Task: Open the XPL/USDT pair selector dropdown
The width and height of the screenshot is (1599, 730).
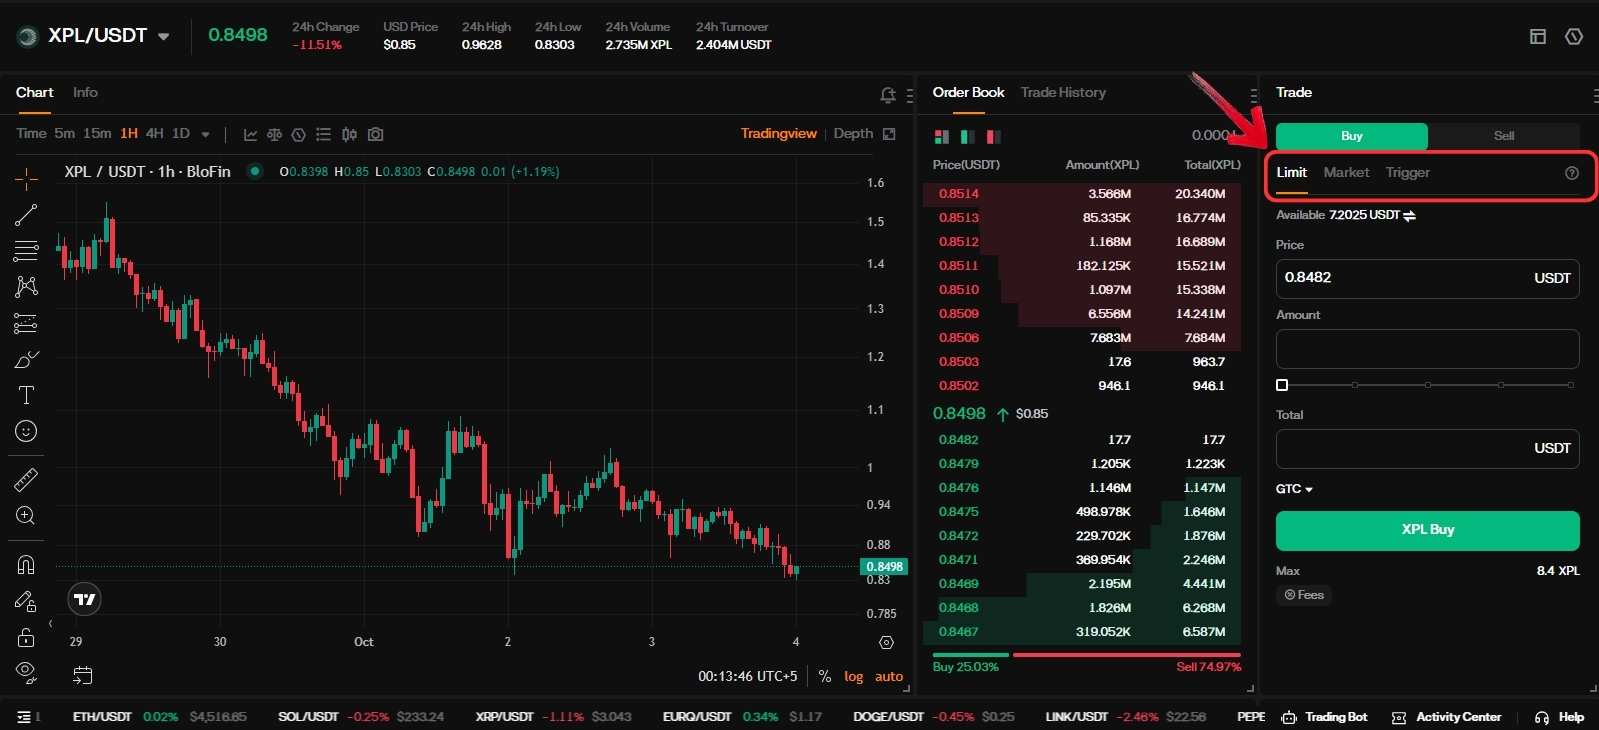Action: click(x=163, y=37)
